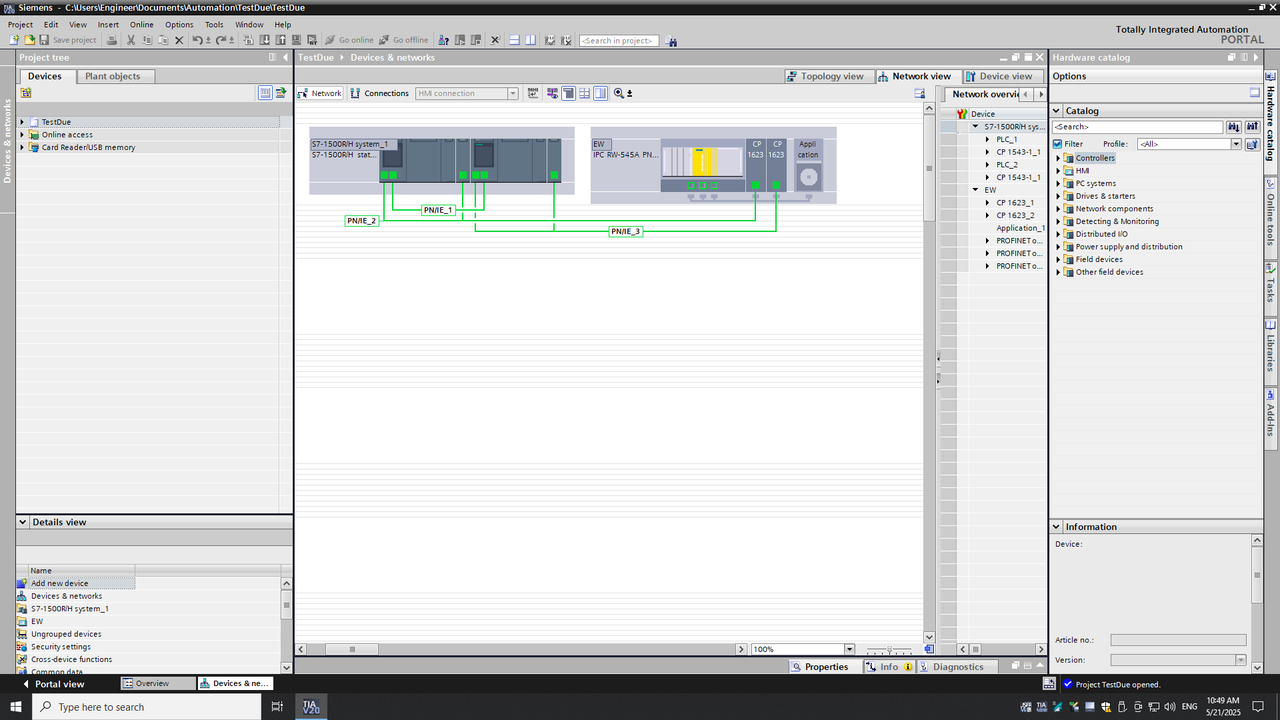Open the Online menu

pos(141,24)
